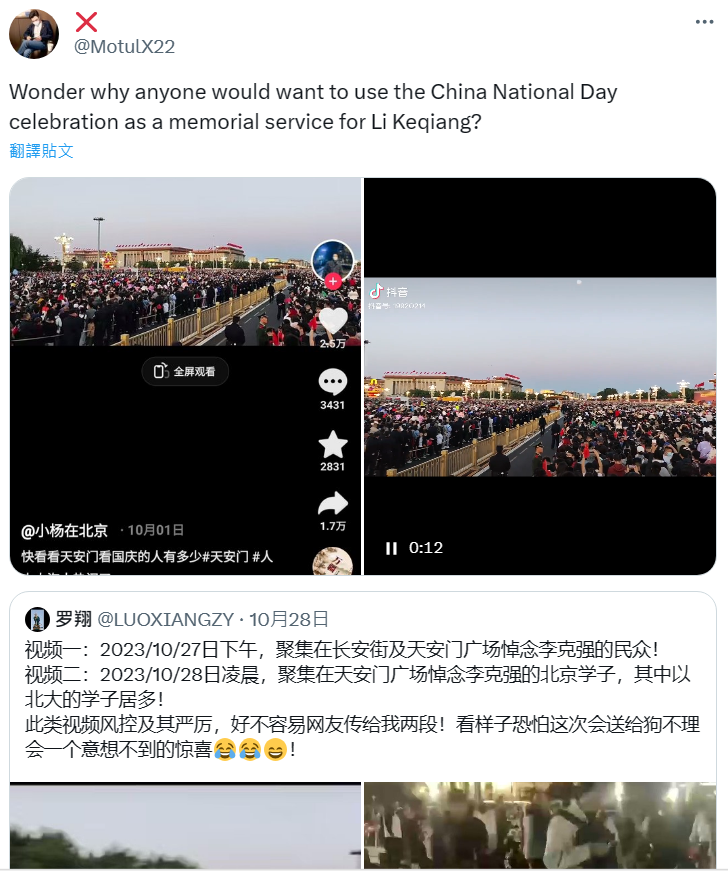728x871 pixels.
Task: Open the @MotulX22 profile avatar
Action: pos(34,33)
